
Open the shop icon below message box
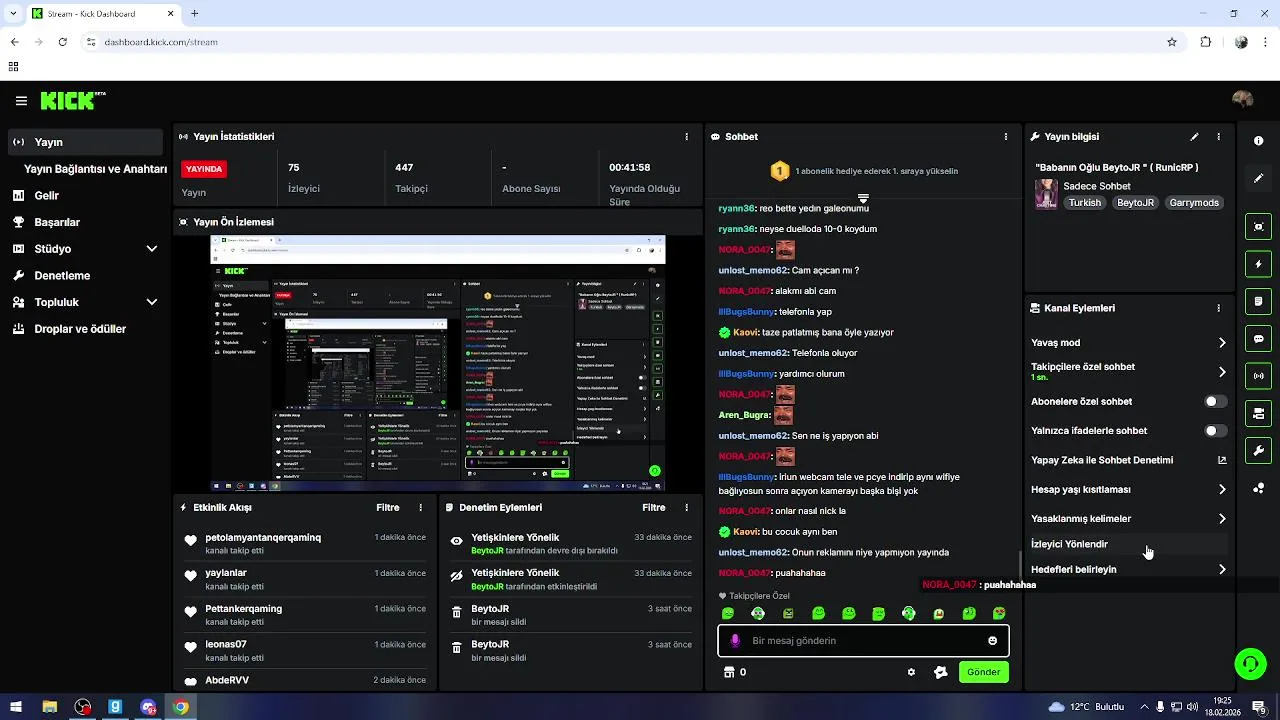click(x=729, y=672)
